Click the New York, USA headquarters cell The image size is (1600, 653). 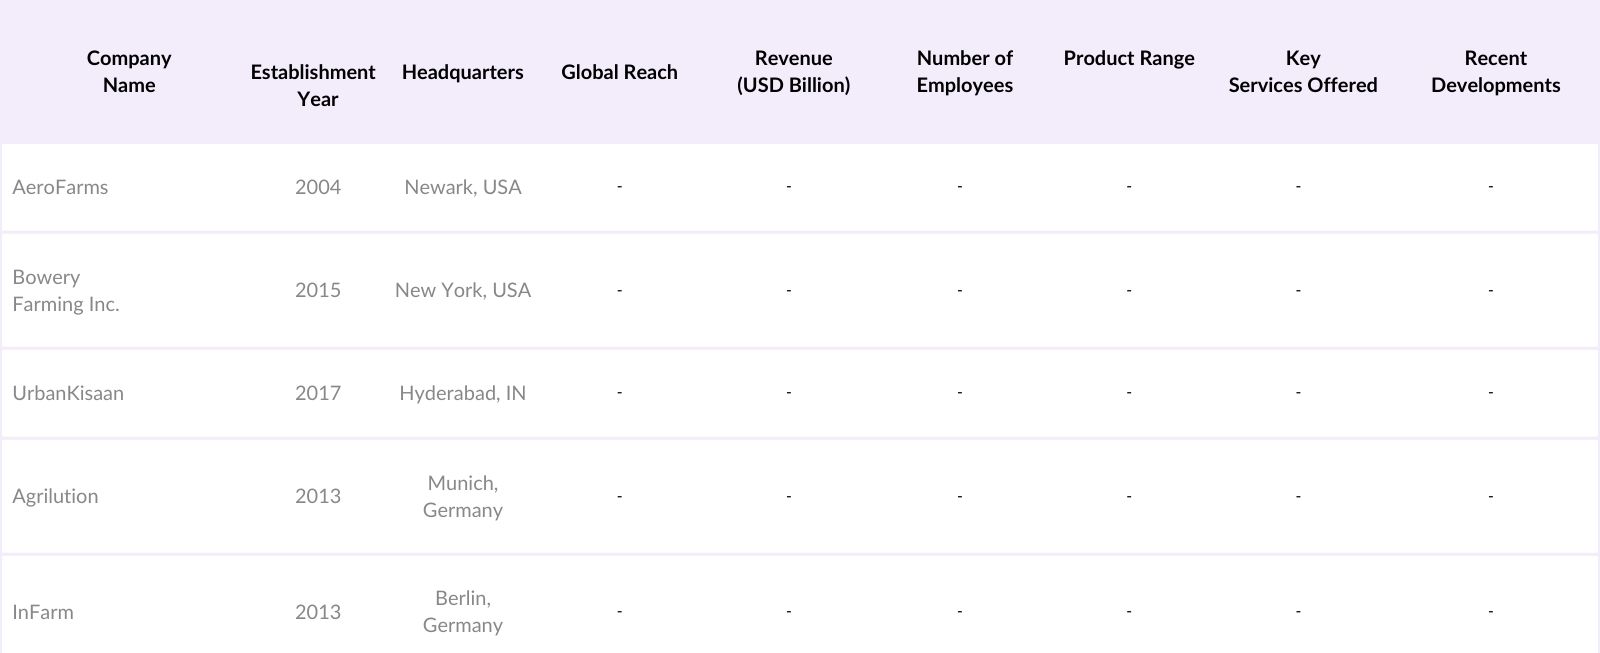coord(463,290)
